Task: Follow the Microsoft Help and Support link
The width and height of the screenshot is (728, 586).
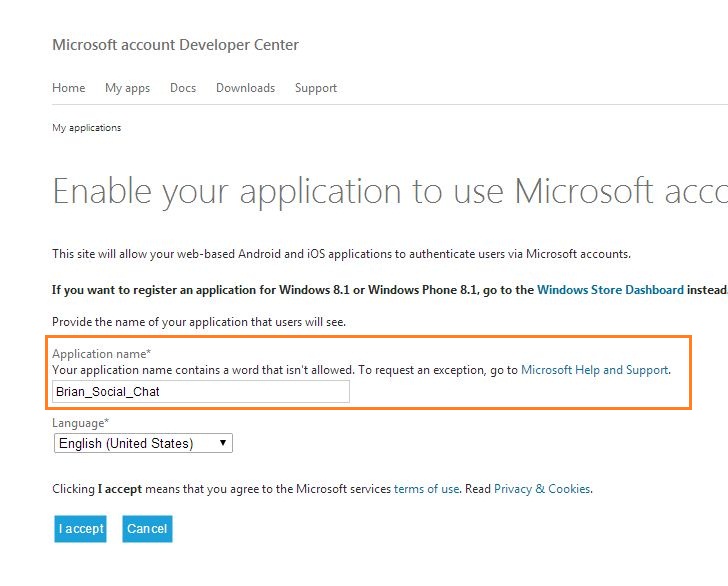Action: click(594, 370)
